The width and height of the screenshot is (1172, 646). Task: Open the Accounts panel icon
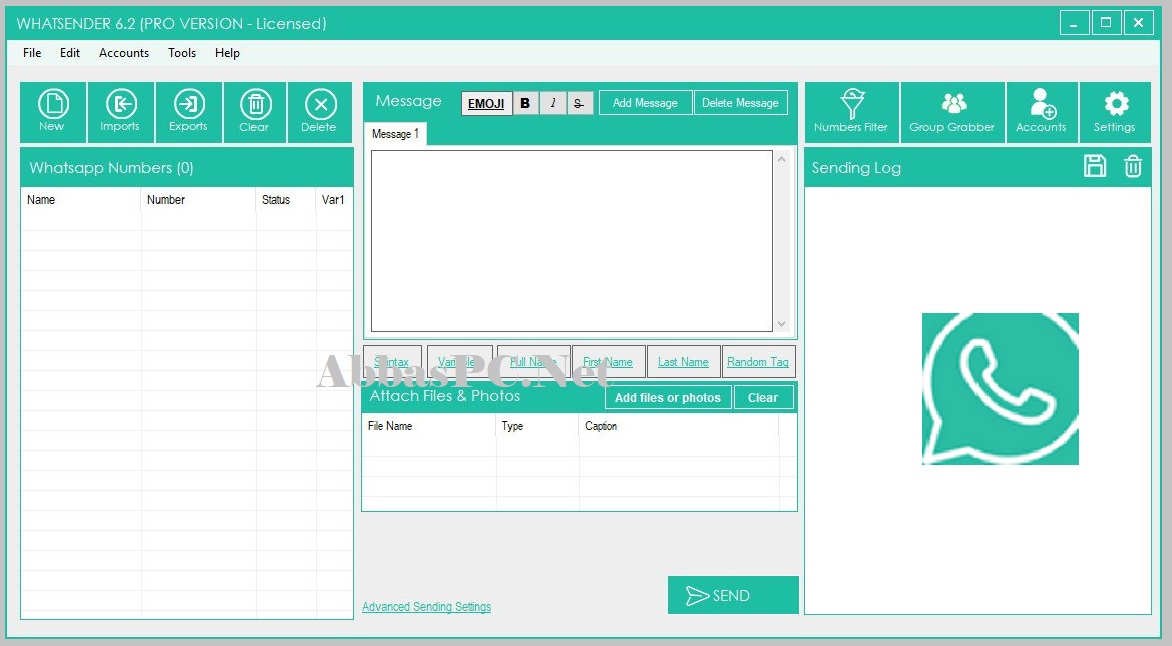pyautogui.click(x=1042, y=112)
